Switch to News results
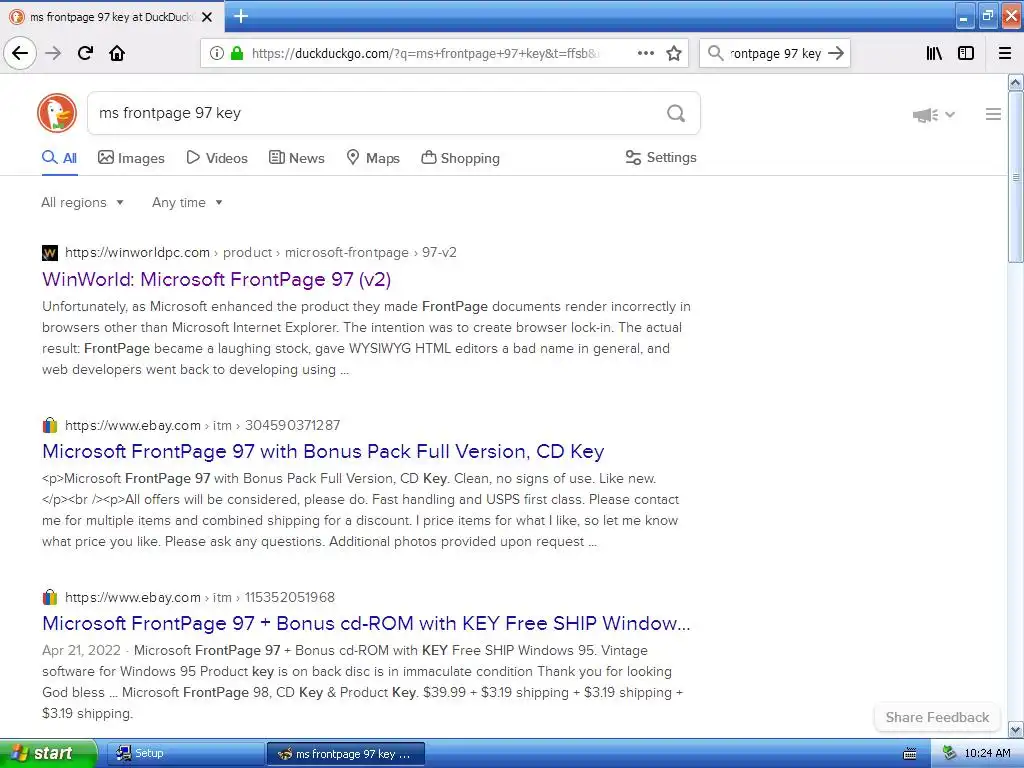Image resolution: width=1024 pixels, height=768 pixels. [296, 158]
